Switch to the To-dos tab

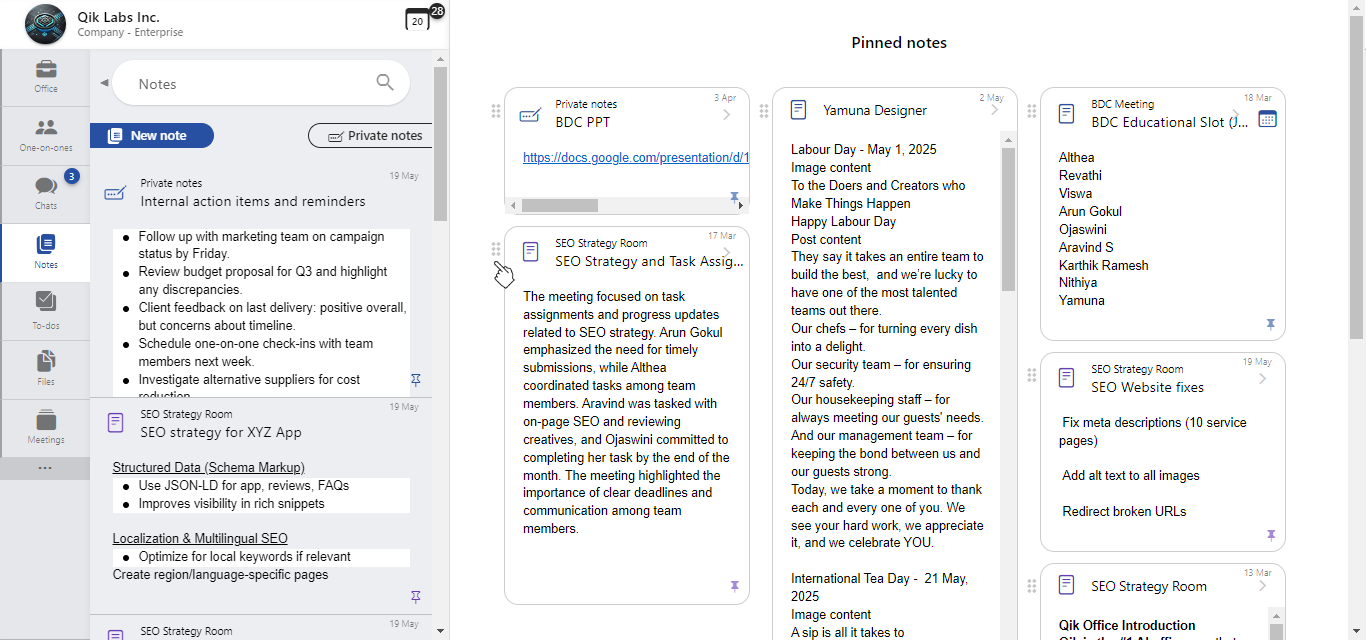click(46, 309)
